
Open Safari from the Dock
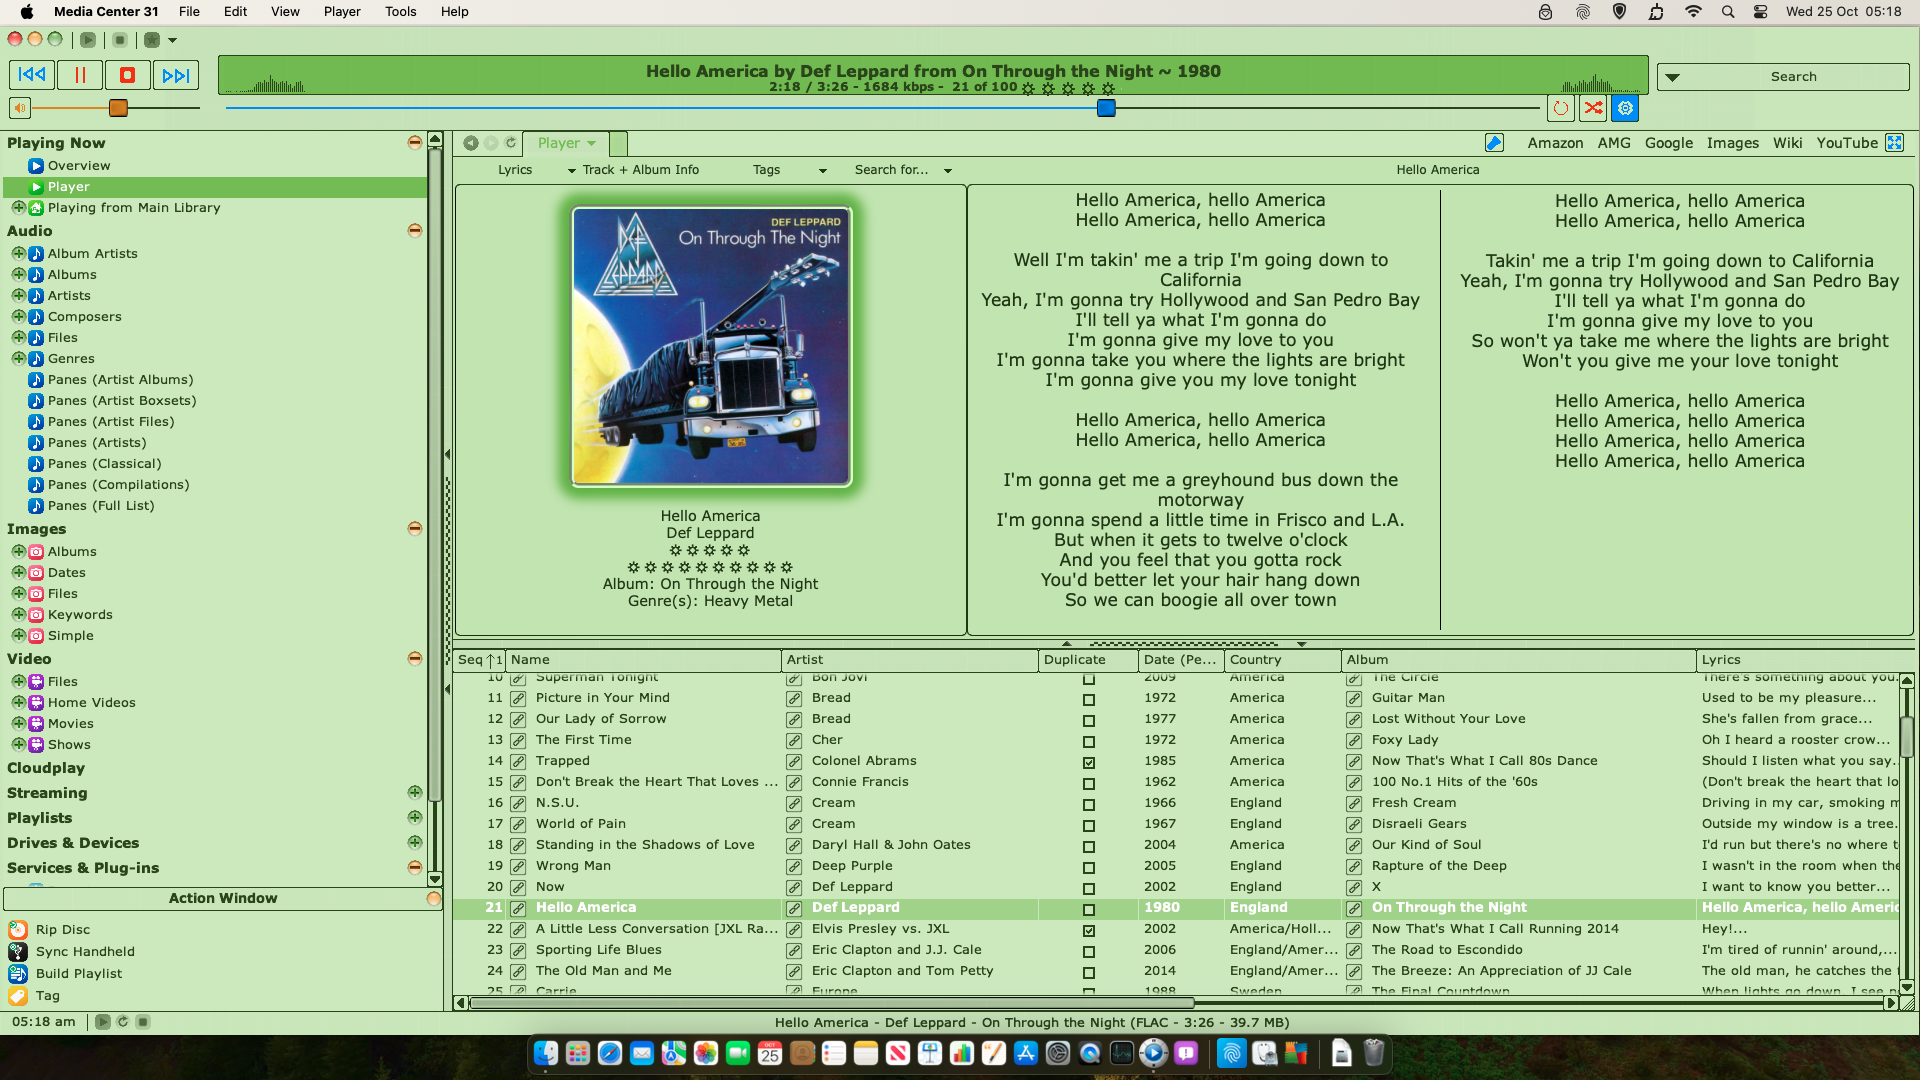[x=610, y=1053]
